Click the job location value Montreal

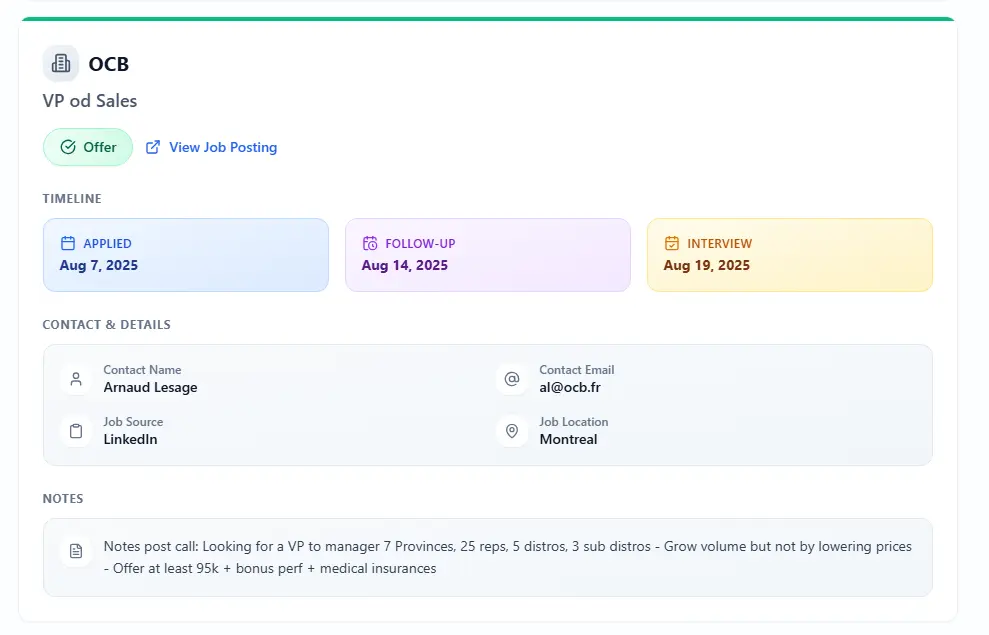568,440
